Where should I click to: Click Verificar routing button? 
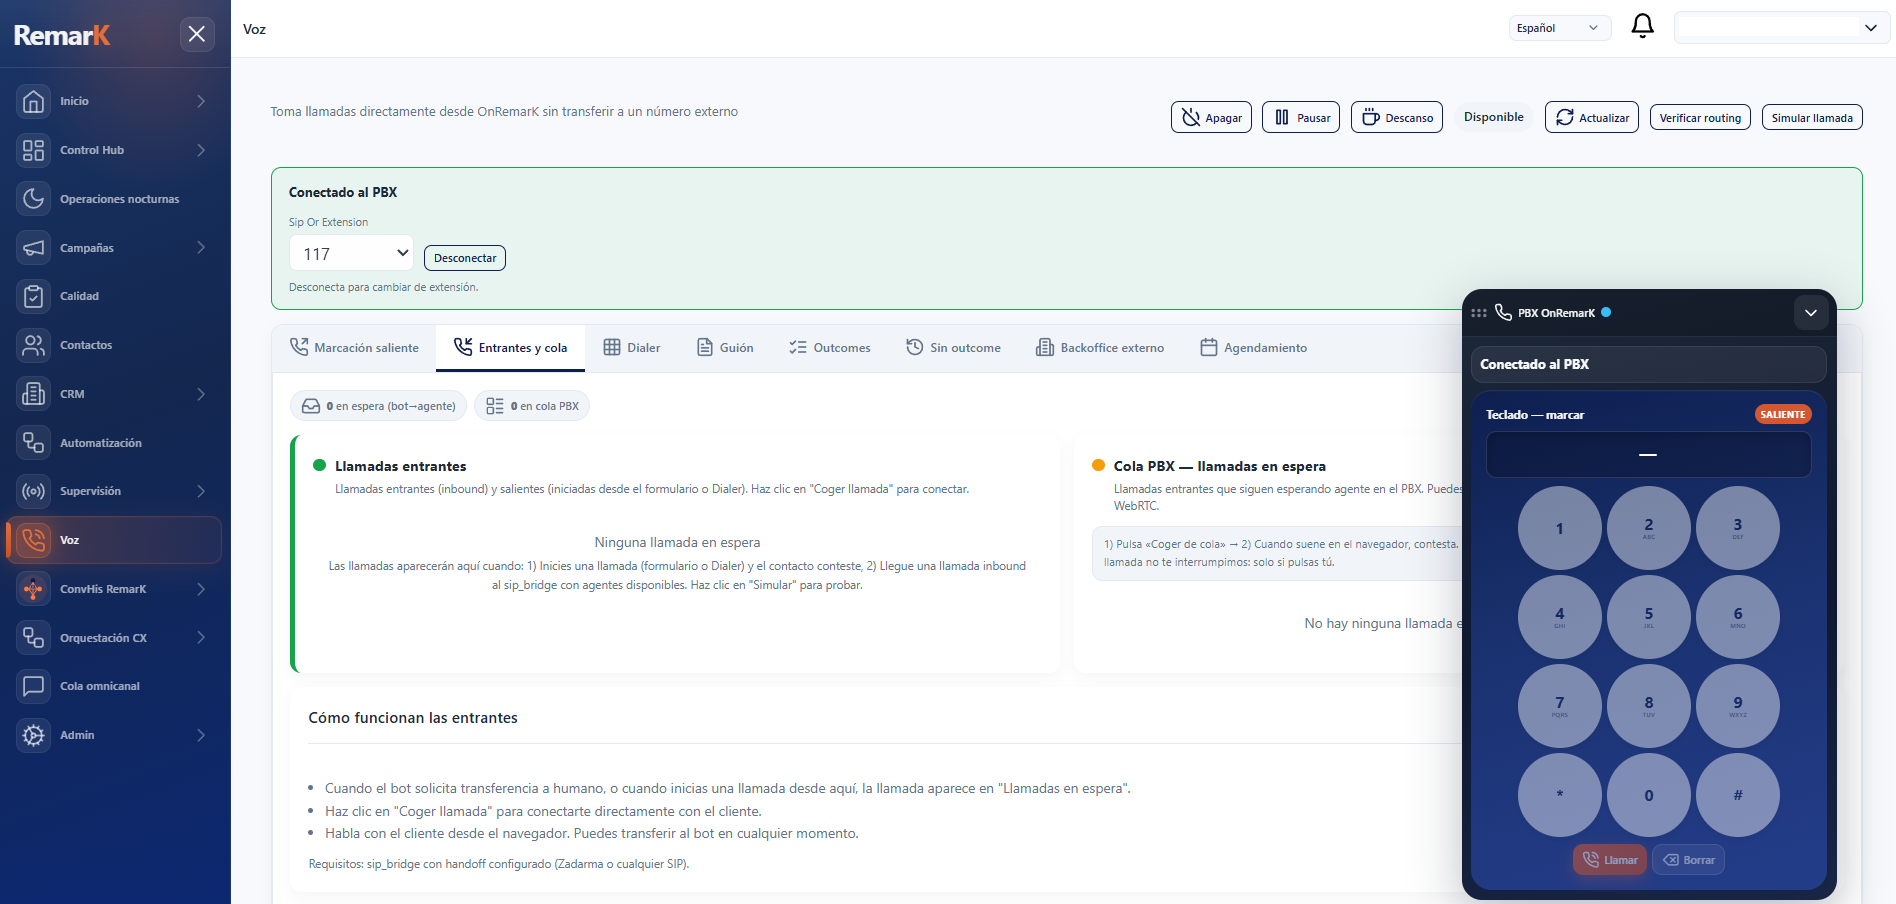click(1700, 118)
